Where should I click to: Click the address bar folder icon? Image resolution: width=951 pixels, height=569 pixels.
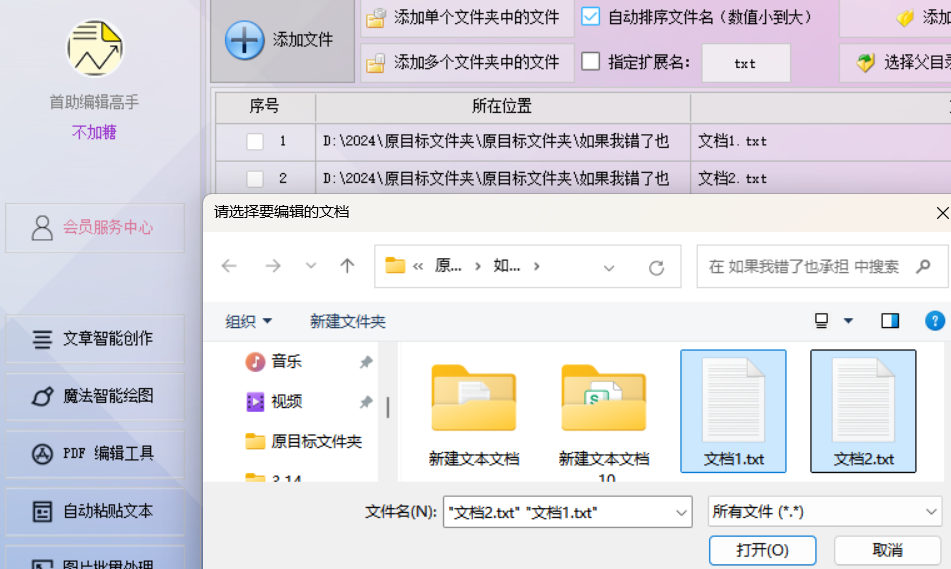coord(395,266)
